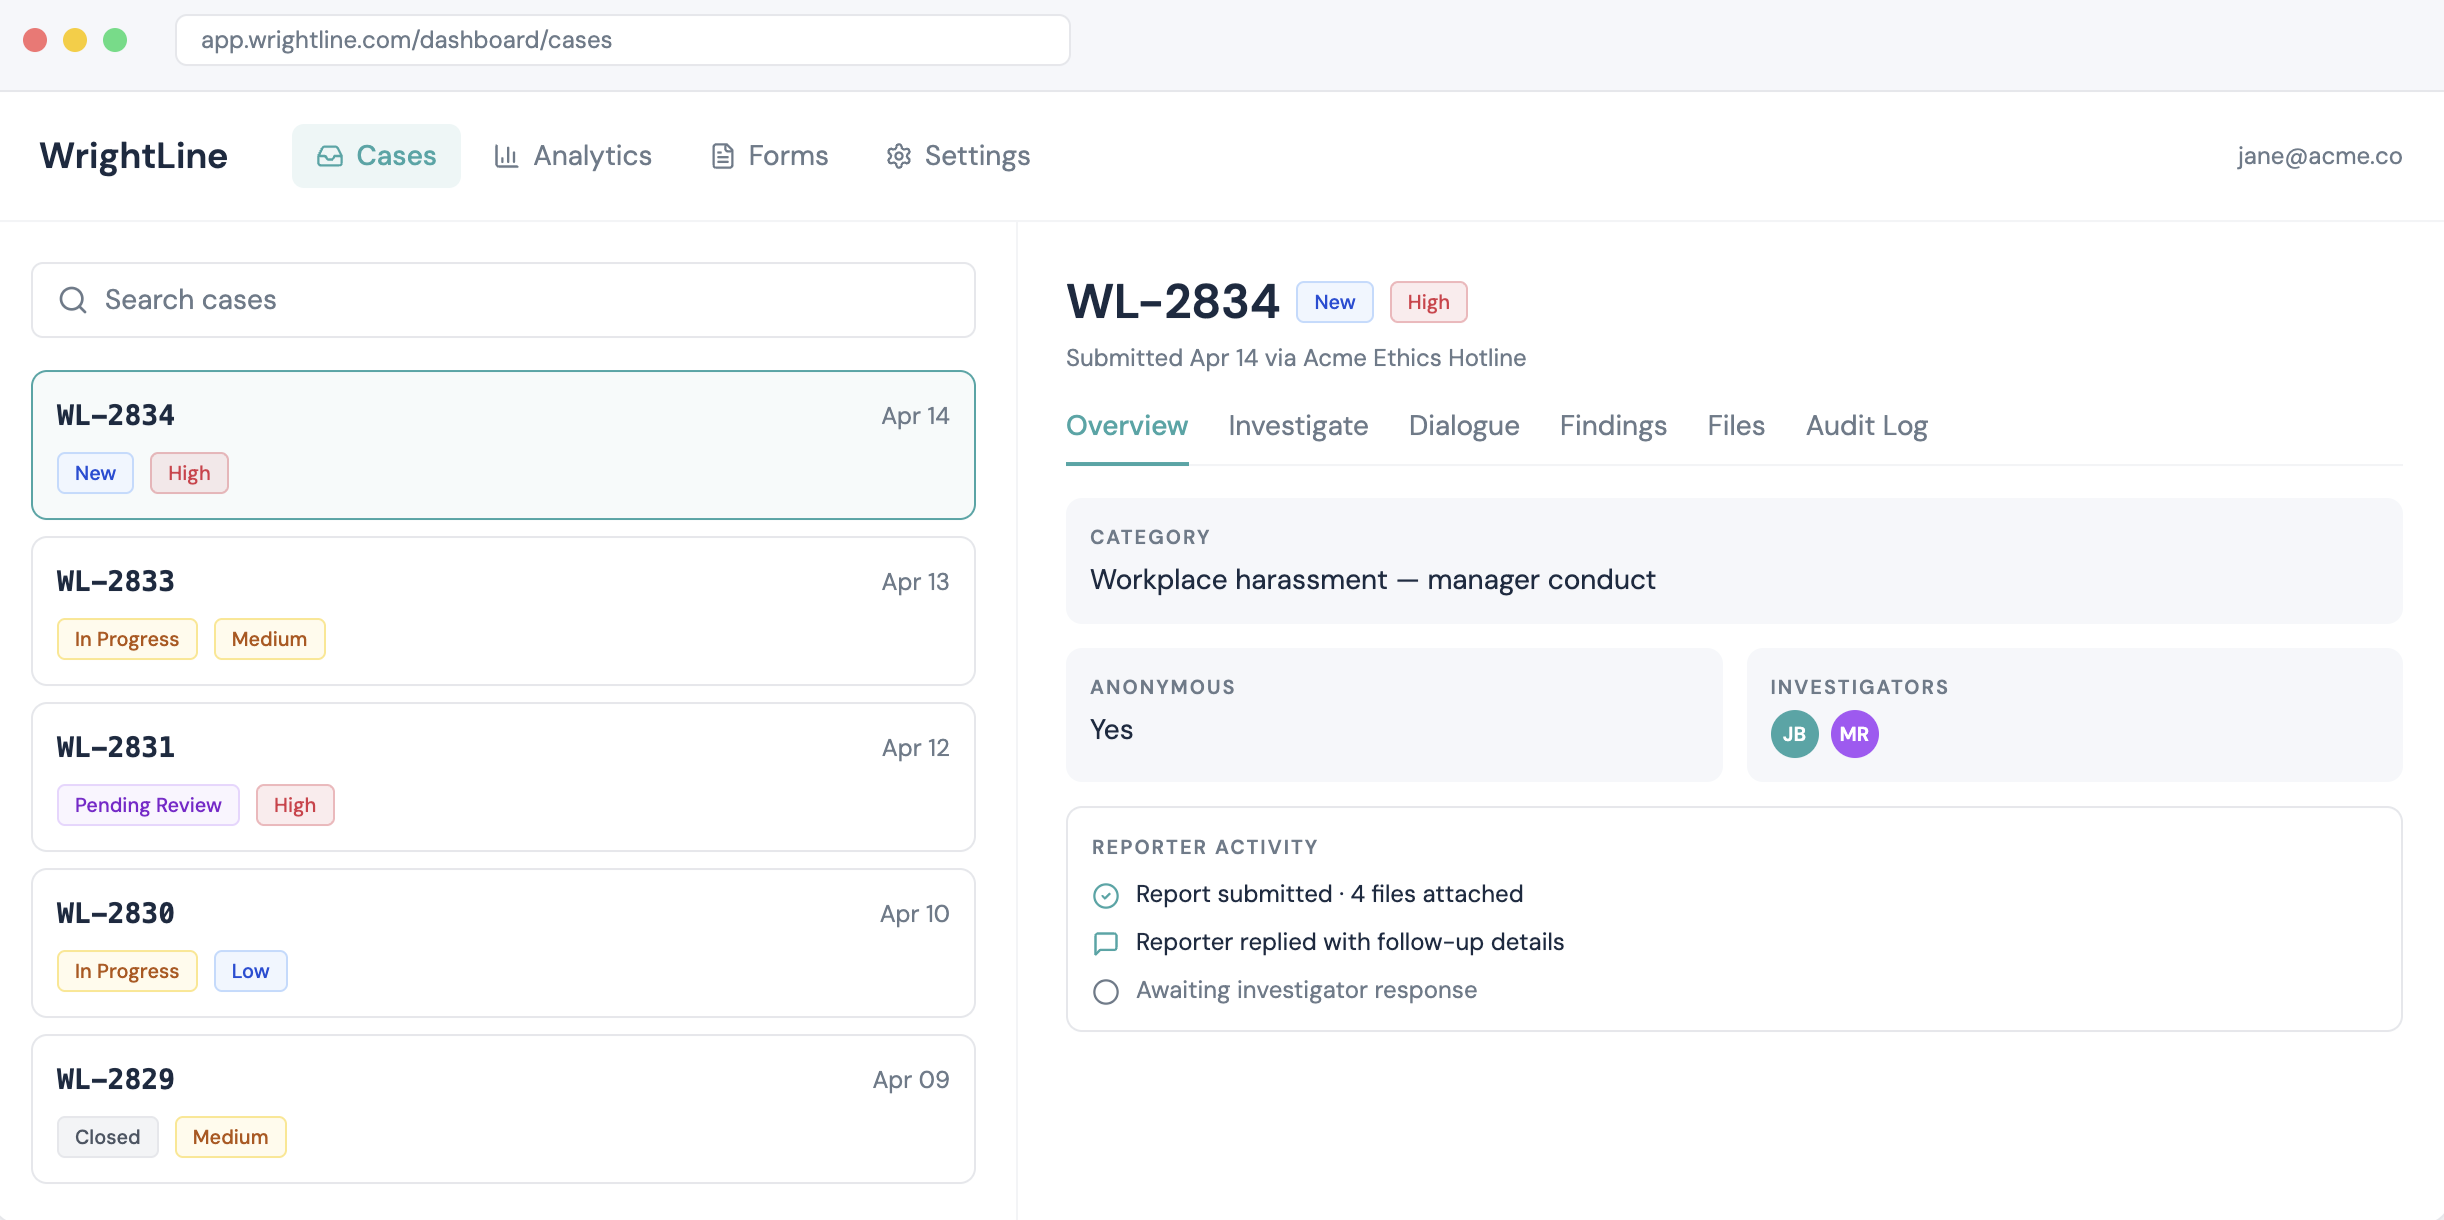This screenshot has width=2444, height=1220.
Task: Select case WL-2834 in list
Action: pyautogui.click(x=503, y=445)
